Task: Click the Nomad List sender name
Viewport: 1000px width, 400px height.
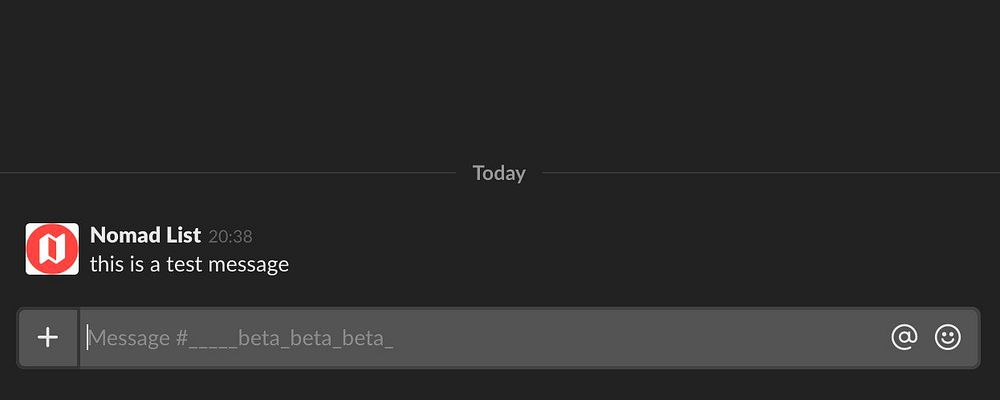Action: click(x=145, y=235)
